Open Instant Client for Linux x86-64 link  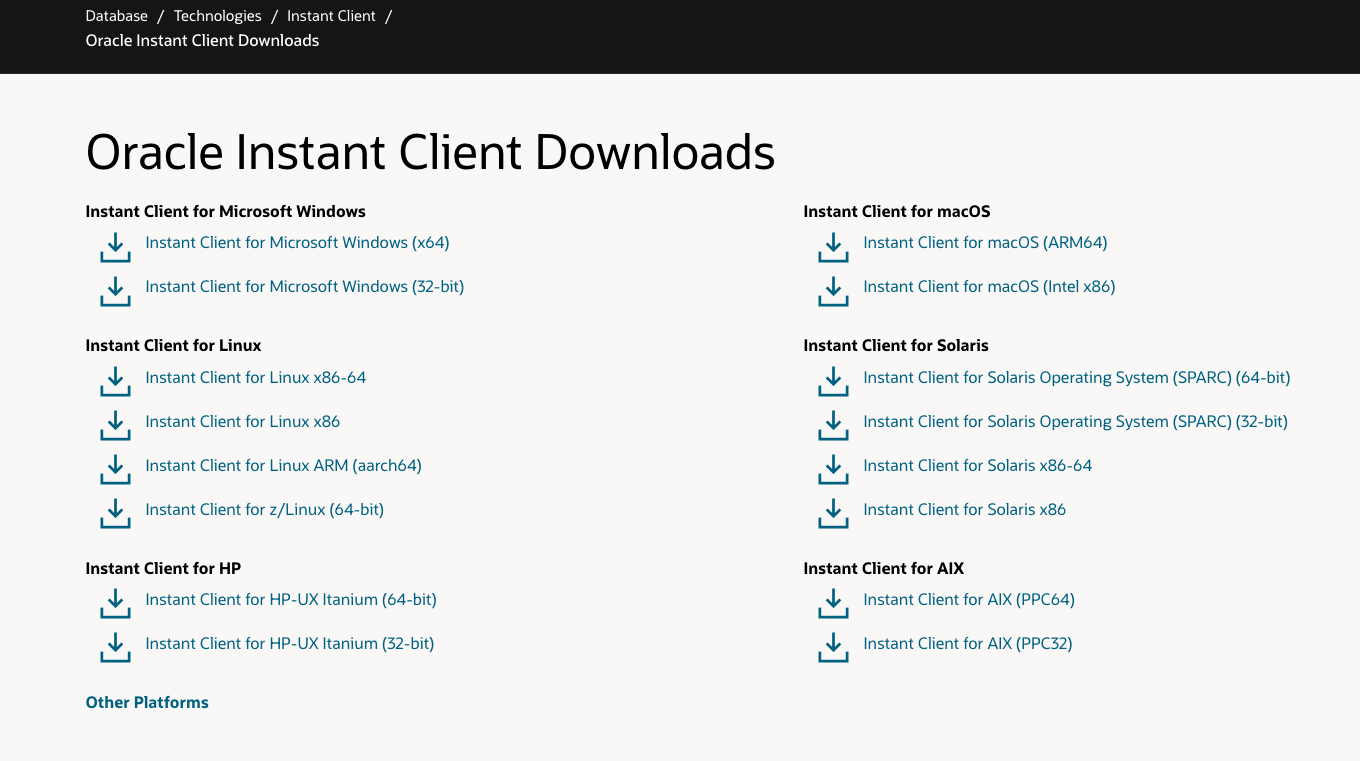(256, 377)
